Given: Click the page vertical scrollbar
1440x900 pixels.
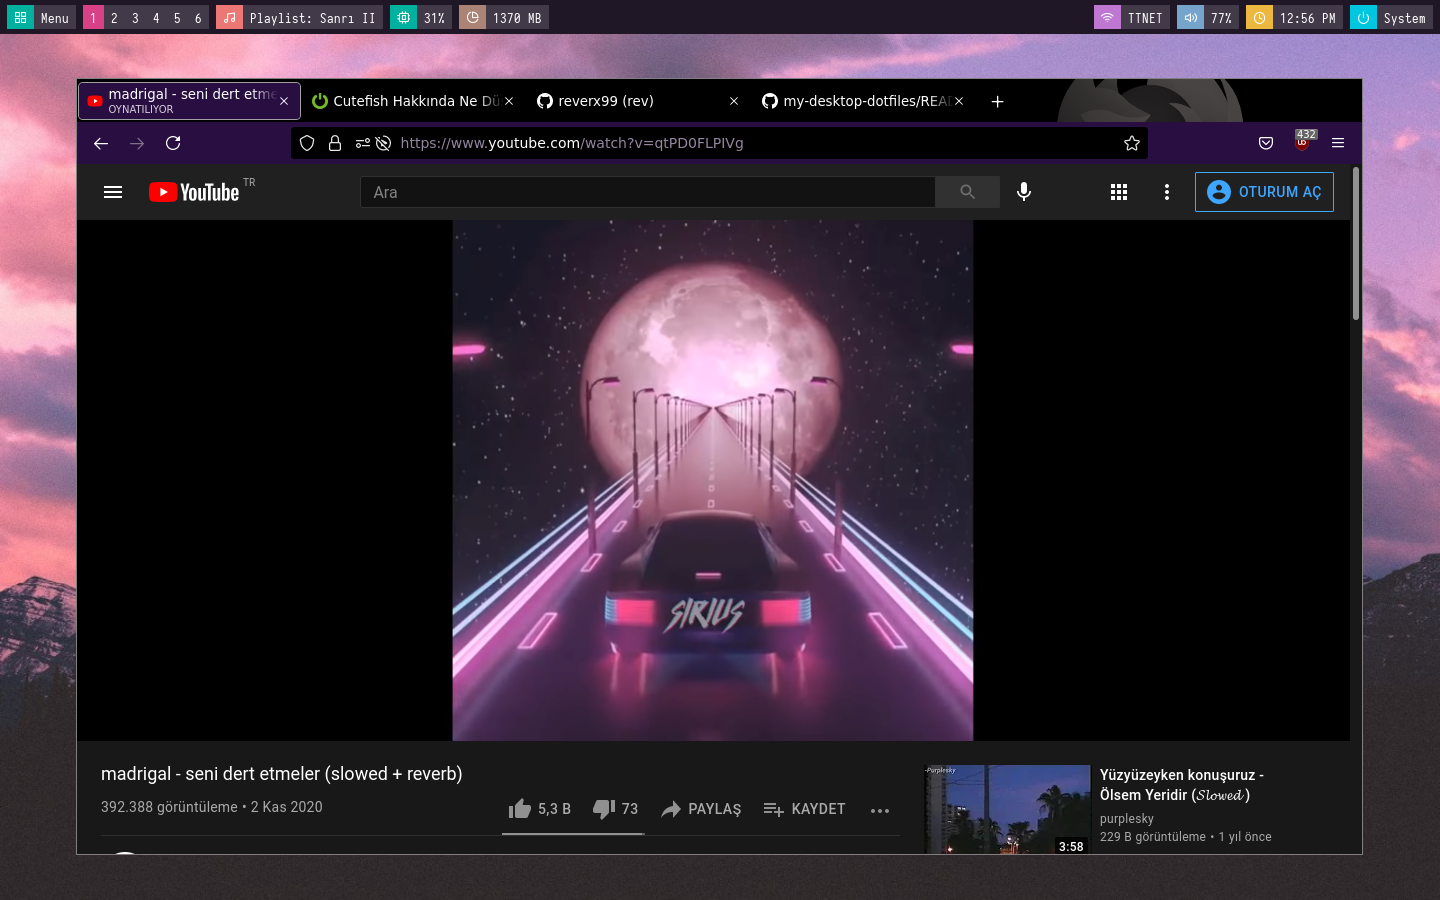Looking at the screenshot, I should (x=1356, y=244).
